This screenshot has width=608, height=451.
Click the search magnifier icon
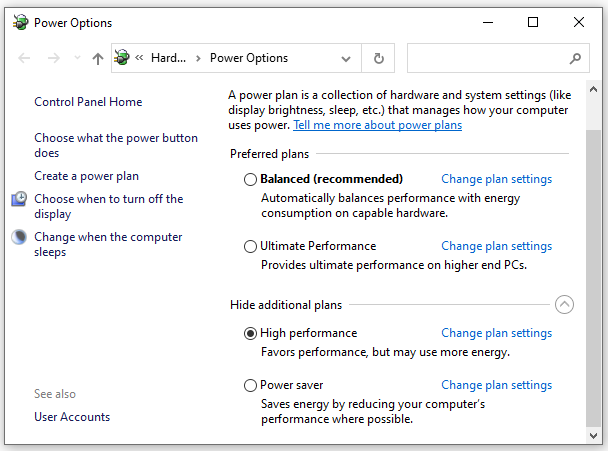(575, 58)
